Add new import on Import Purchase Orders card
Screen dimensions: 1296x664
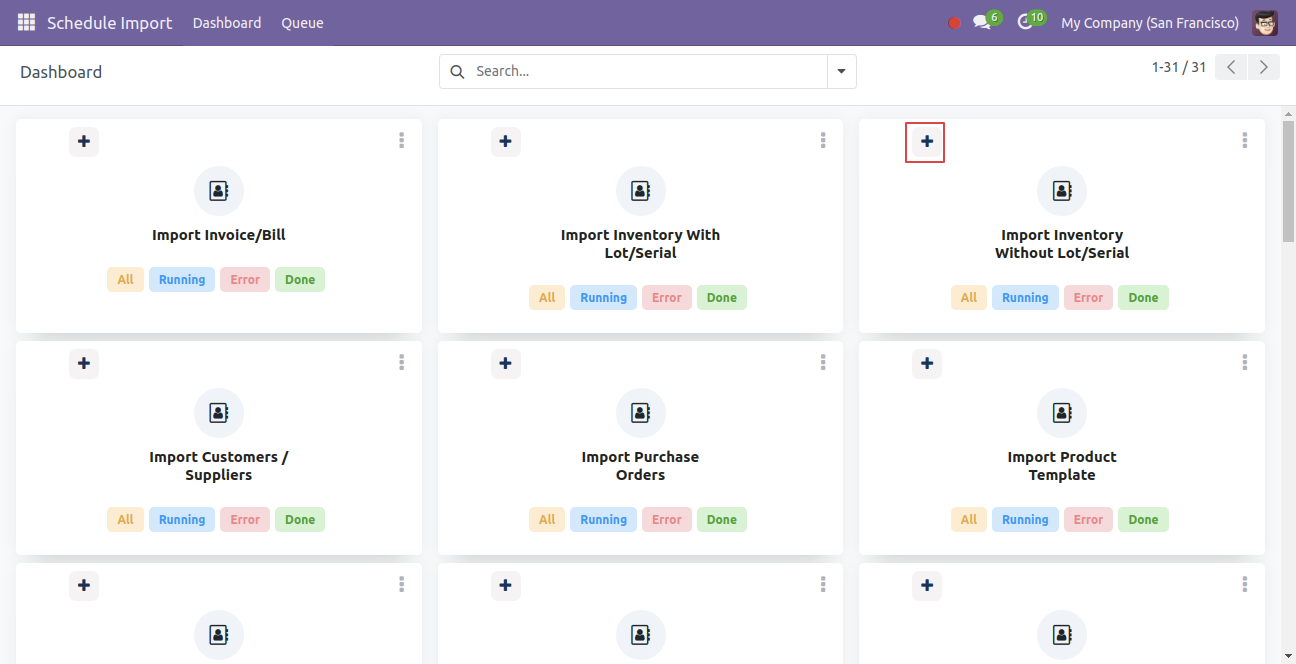pyautogui.click(x=506, y=363)
